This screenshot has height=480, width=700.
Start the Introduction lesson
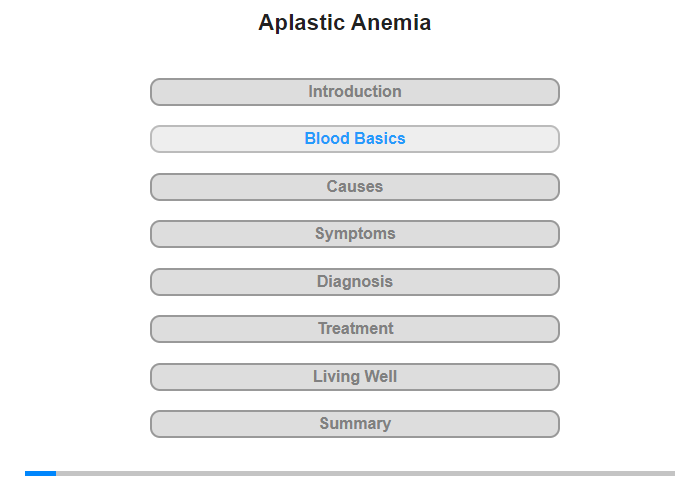(354, 92)
